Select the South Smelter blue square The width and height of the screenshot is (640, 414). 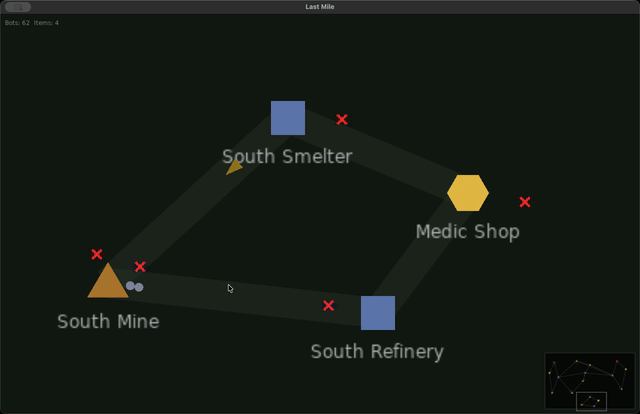click(288, 118)
